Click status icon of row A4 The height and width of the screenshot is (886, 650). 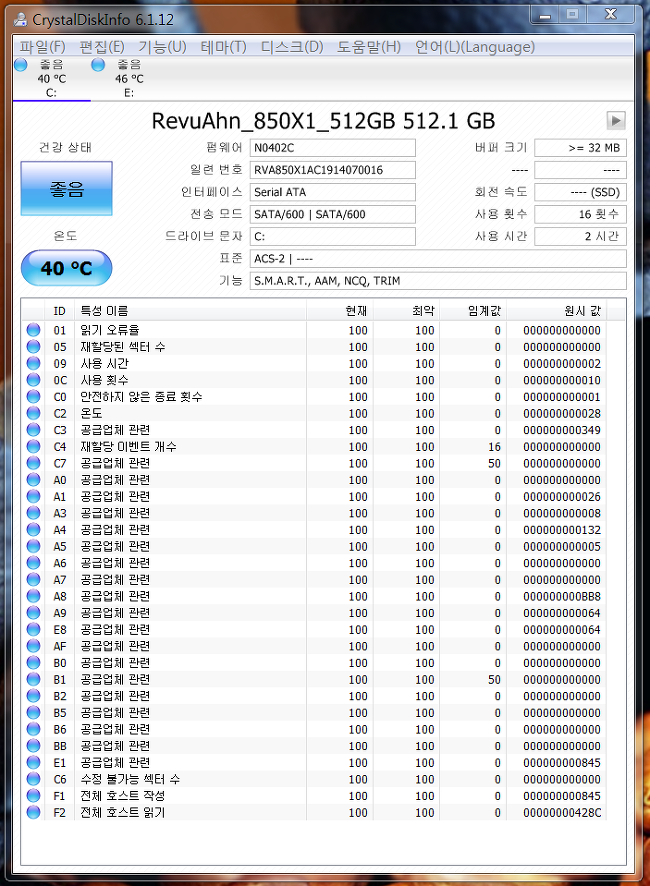33,529
